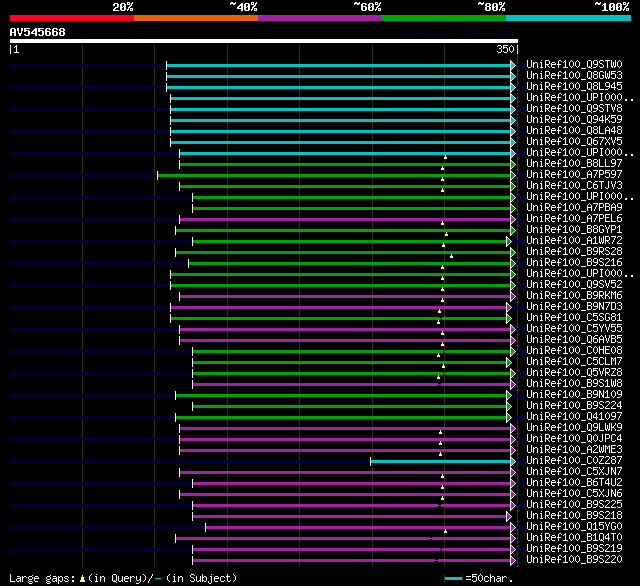640x586 pixels.
Task: Select the UniRef100_B9S224 label
Action: (574, 406)
